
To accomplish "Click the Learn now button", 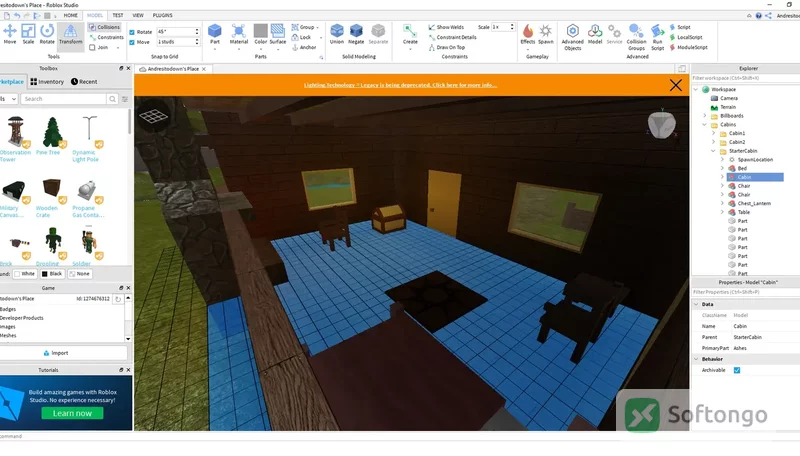I will [72, 413].
